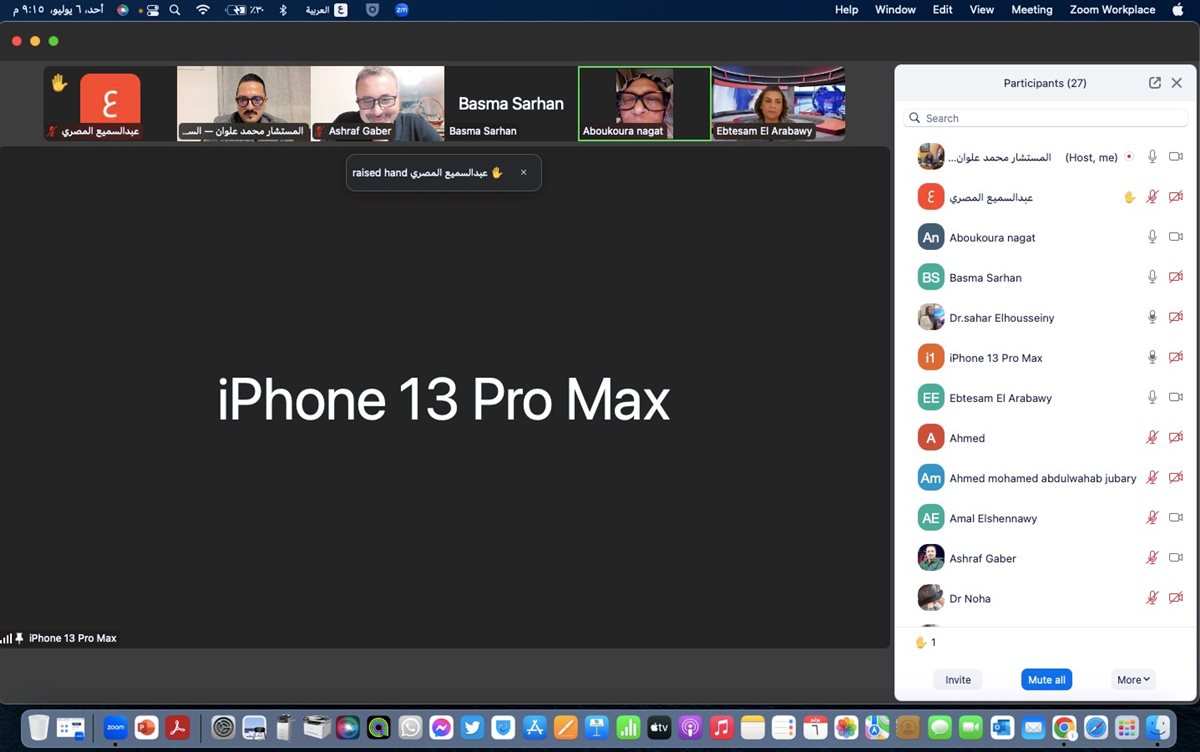Open Numbers in the Dock
Image resolution: width=1200 pixels, height=752 pixels.
coord(628,727)
